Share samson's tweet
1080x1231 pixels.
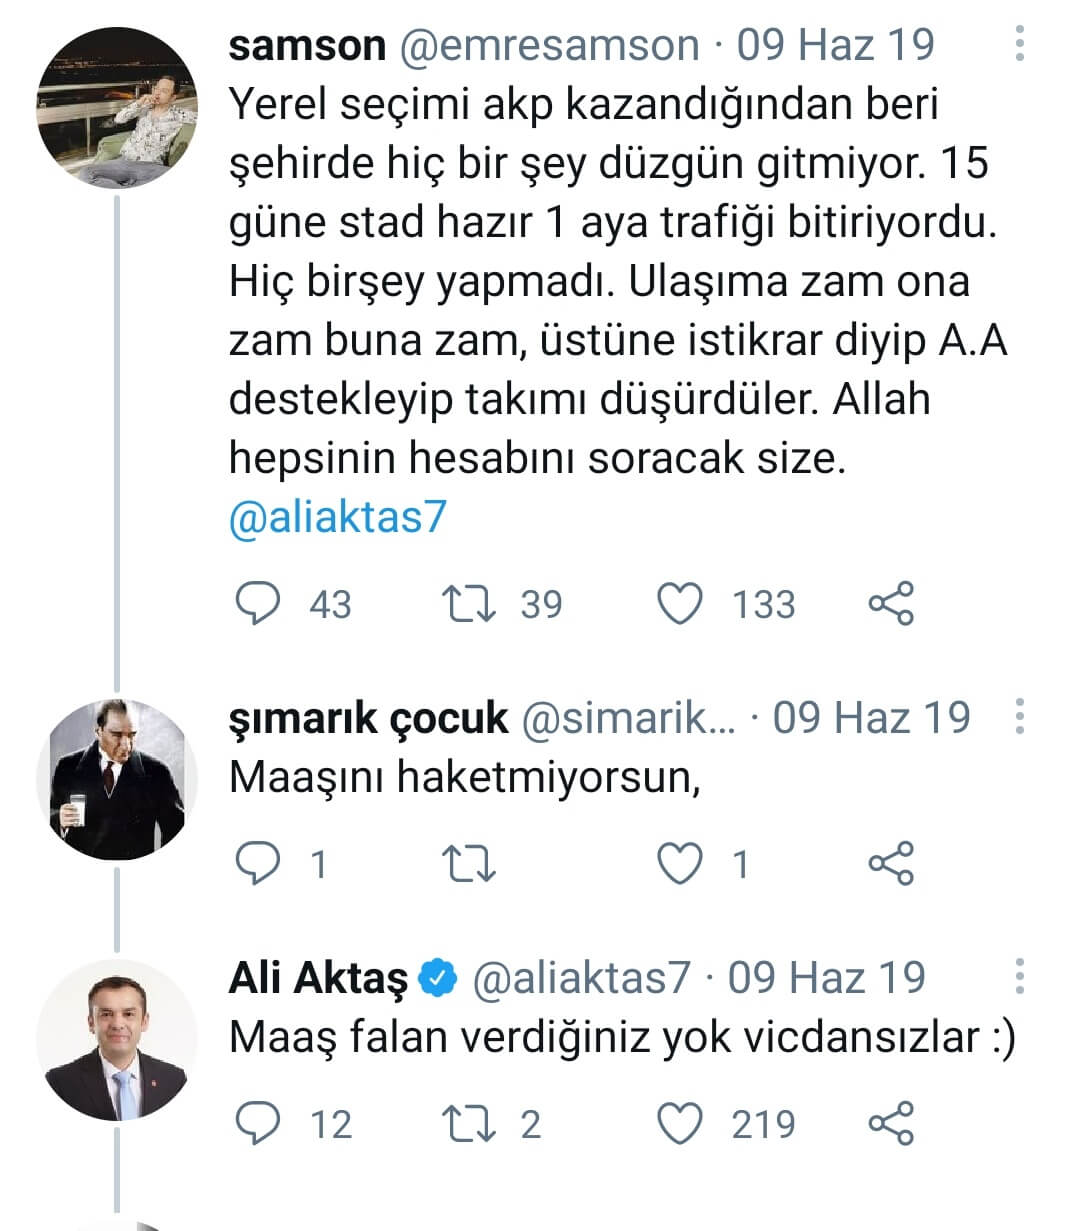click(x=890, y=604)
